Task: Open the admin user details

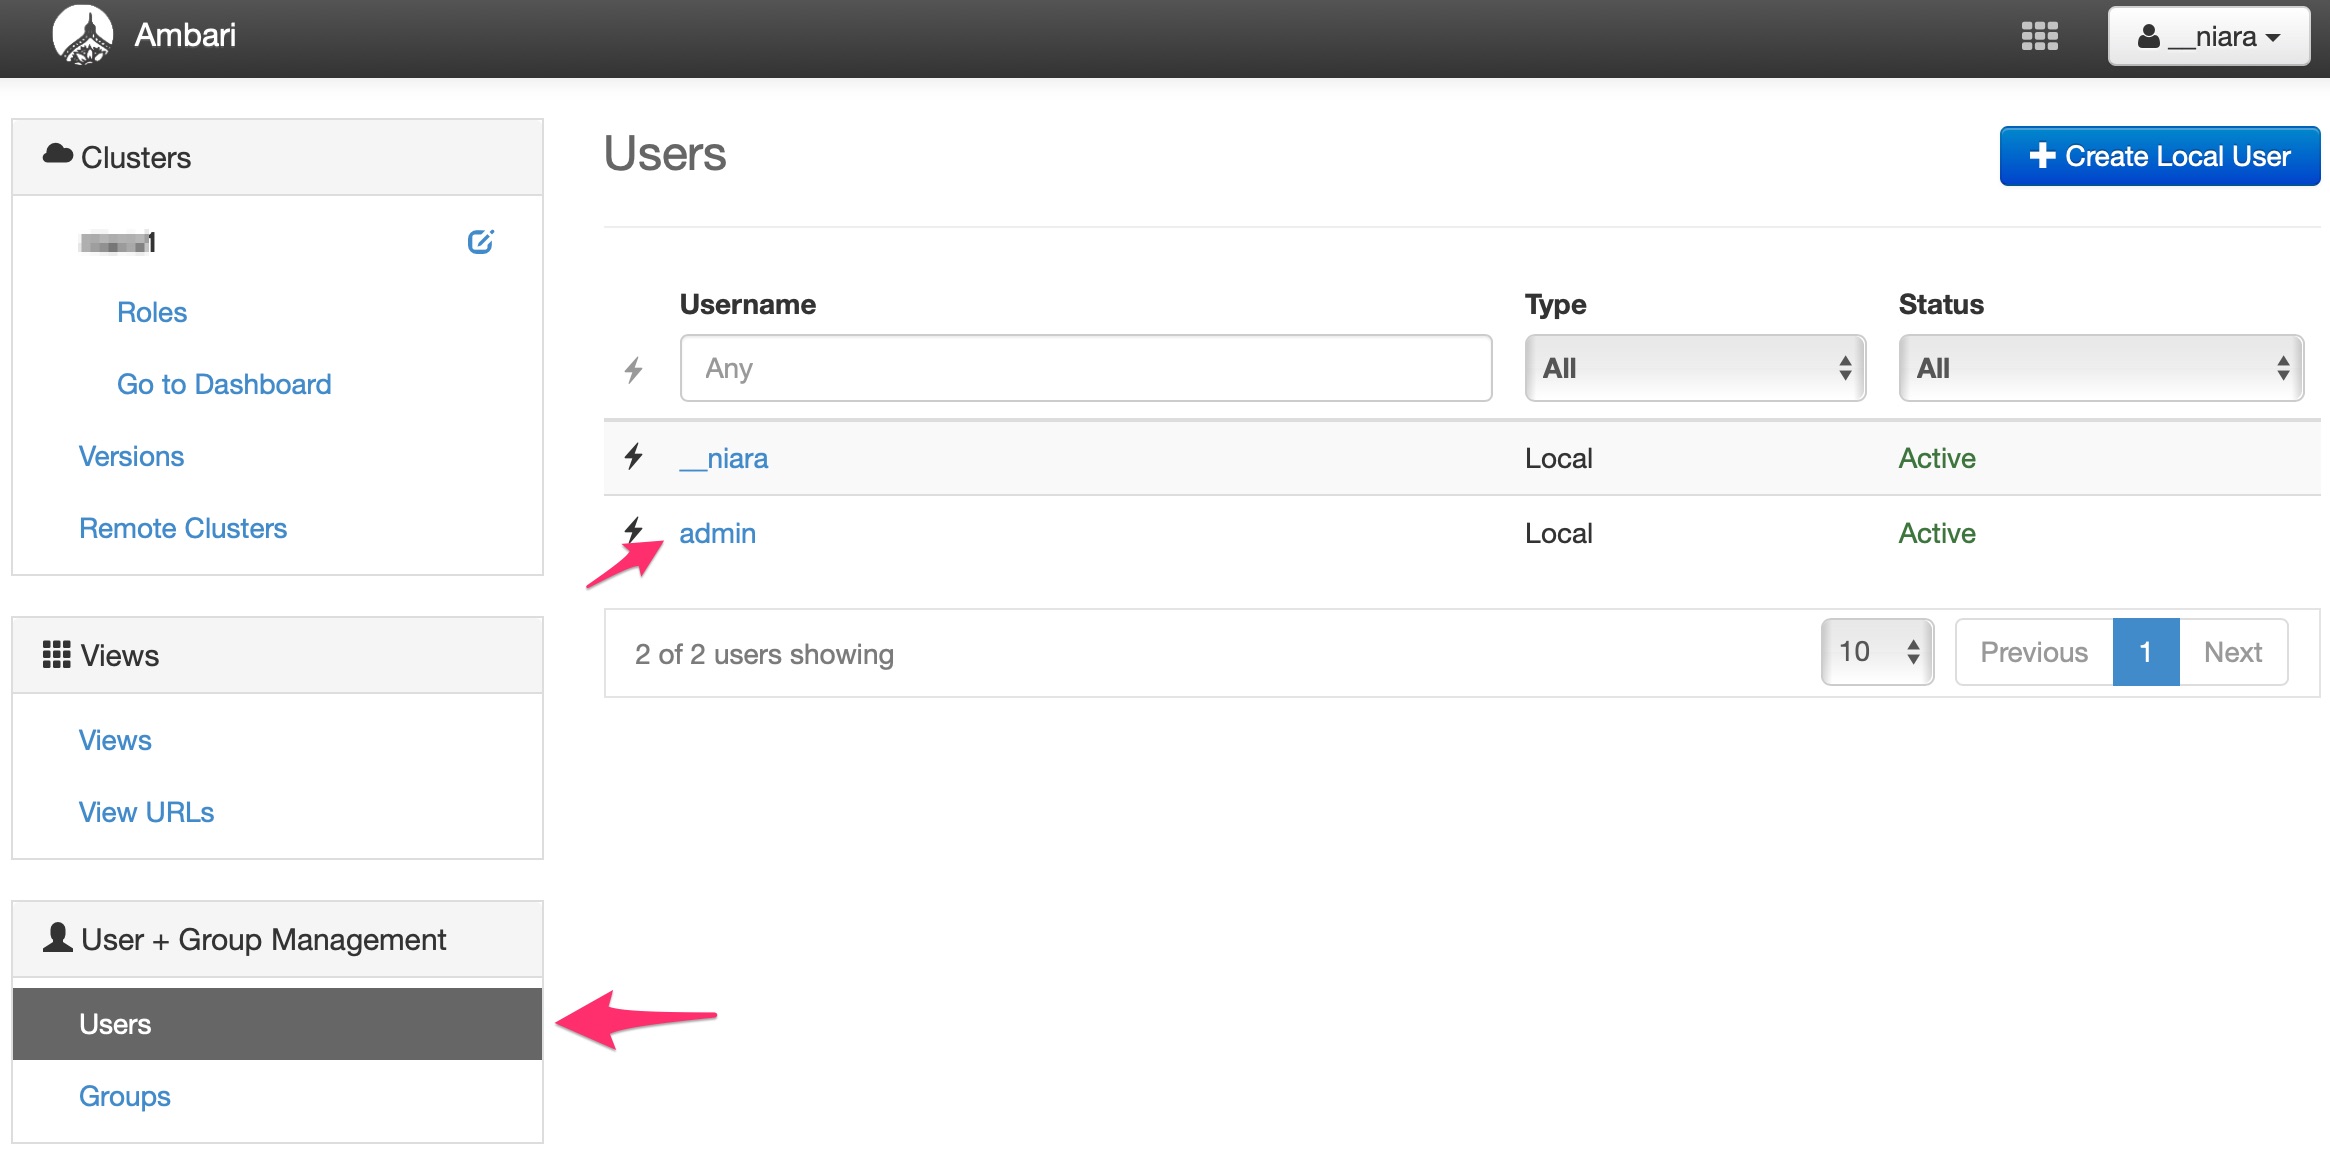Action: click(717, 533)
